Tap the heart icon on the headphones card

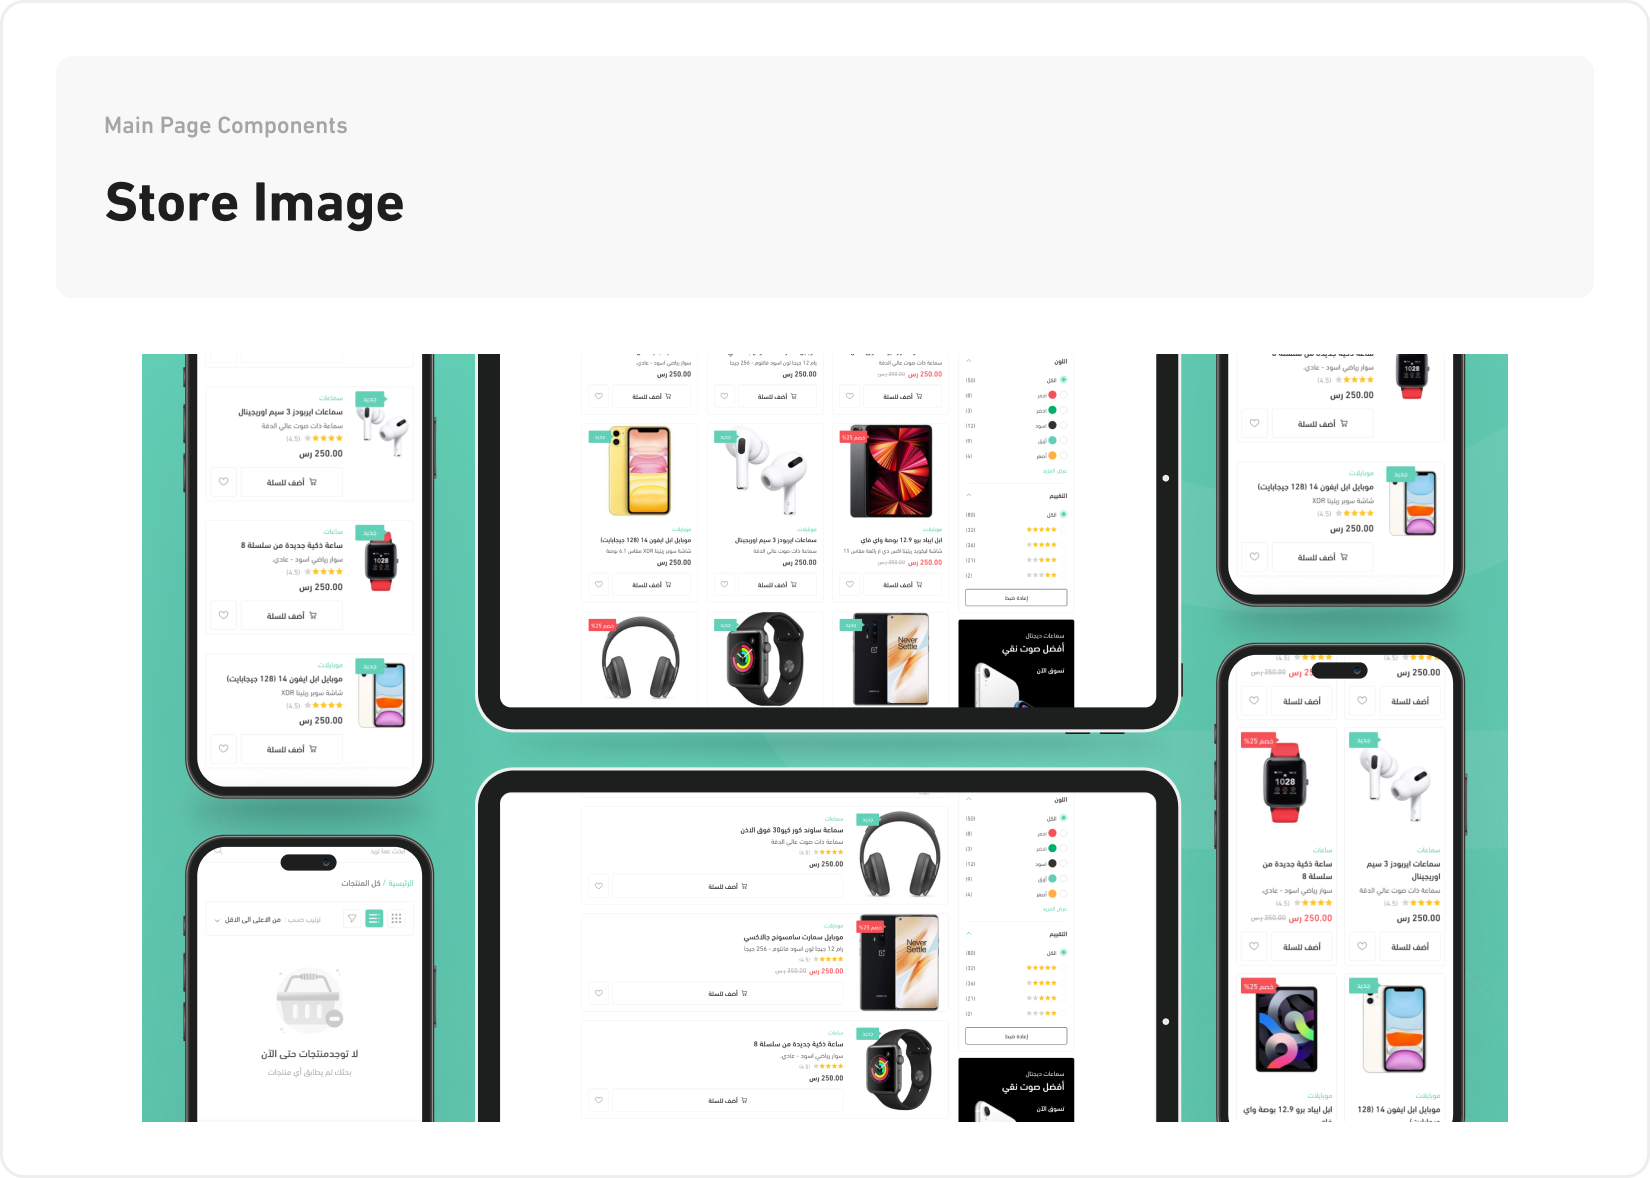[598, 886]
